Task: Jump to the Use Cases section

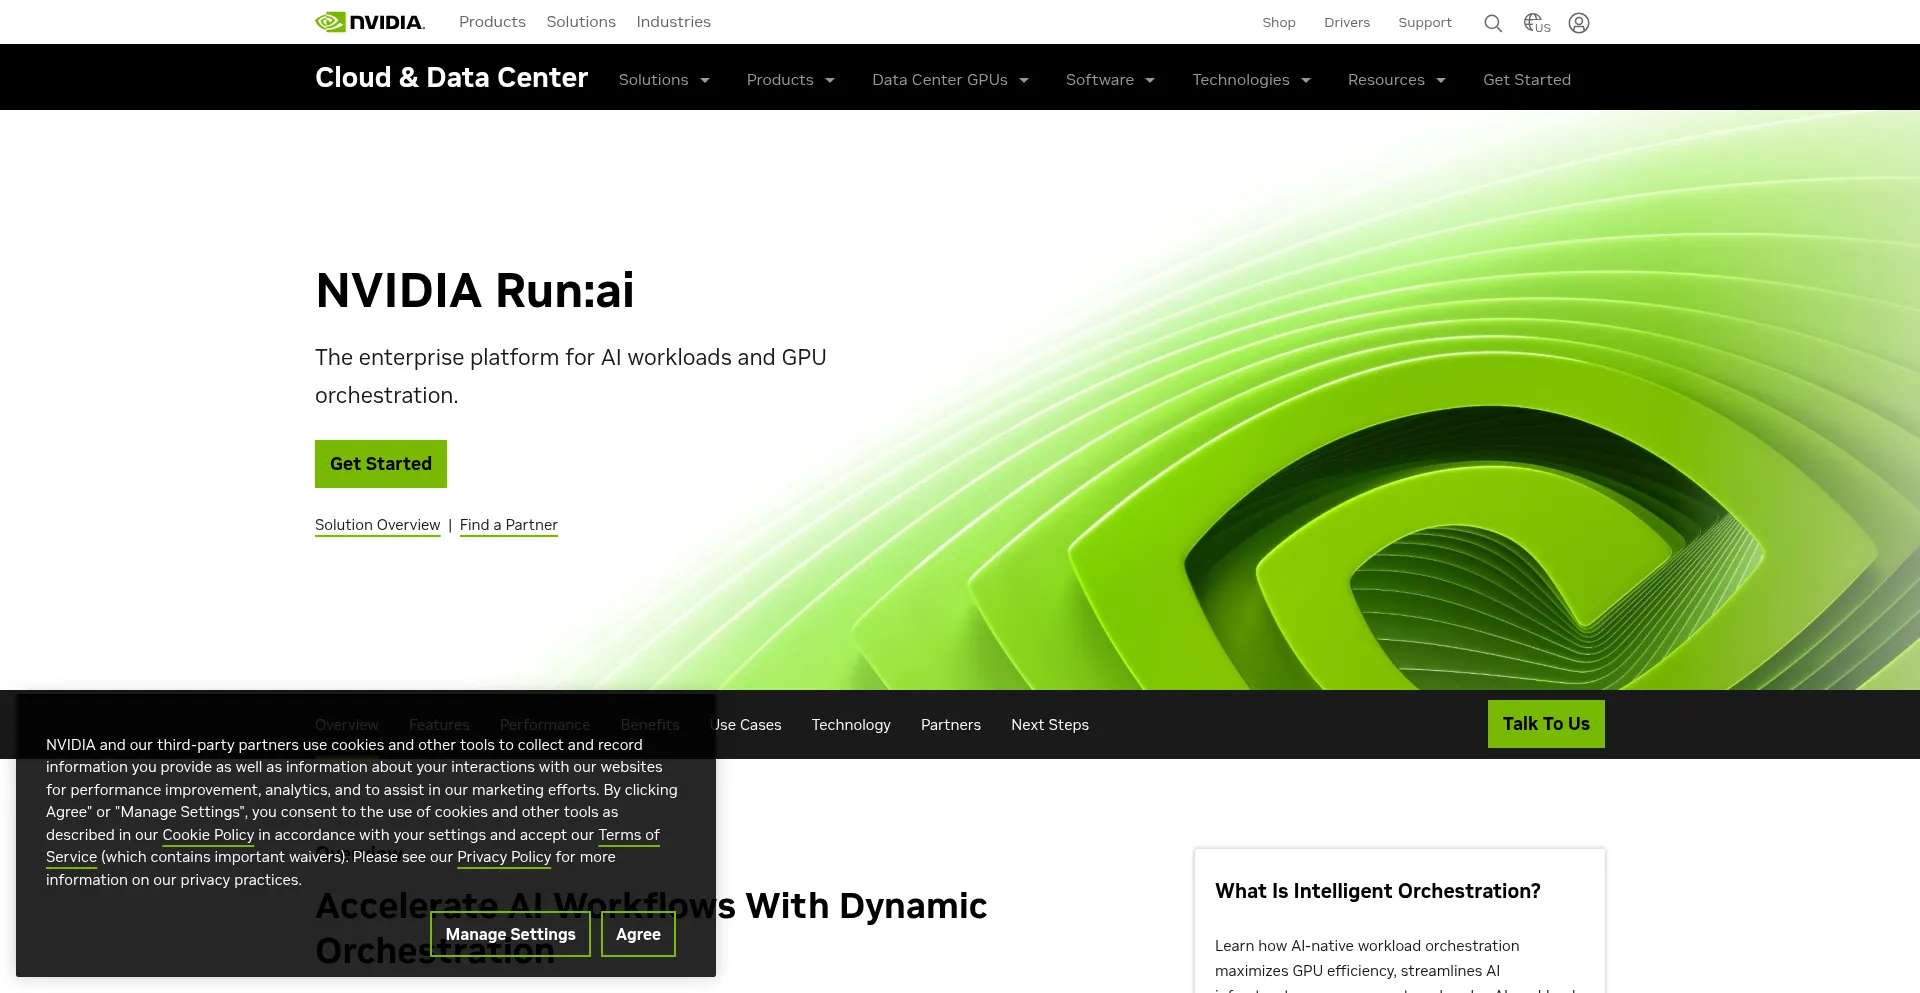Action: [746, 725]
